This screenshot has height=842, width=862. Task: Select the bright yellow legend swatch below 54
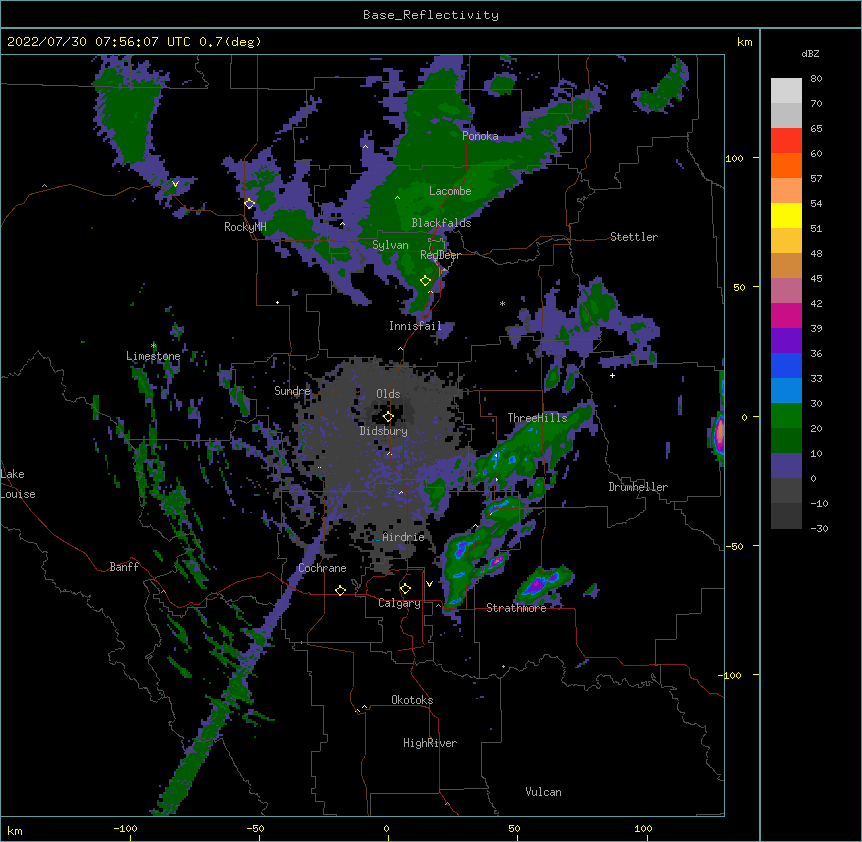[x=786, y=215]
